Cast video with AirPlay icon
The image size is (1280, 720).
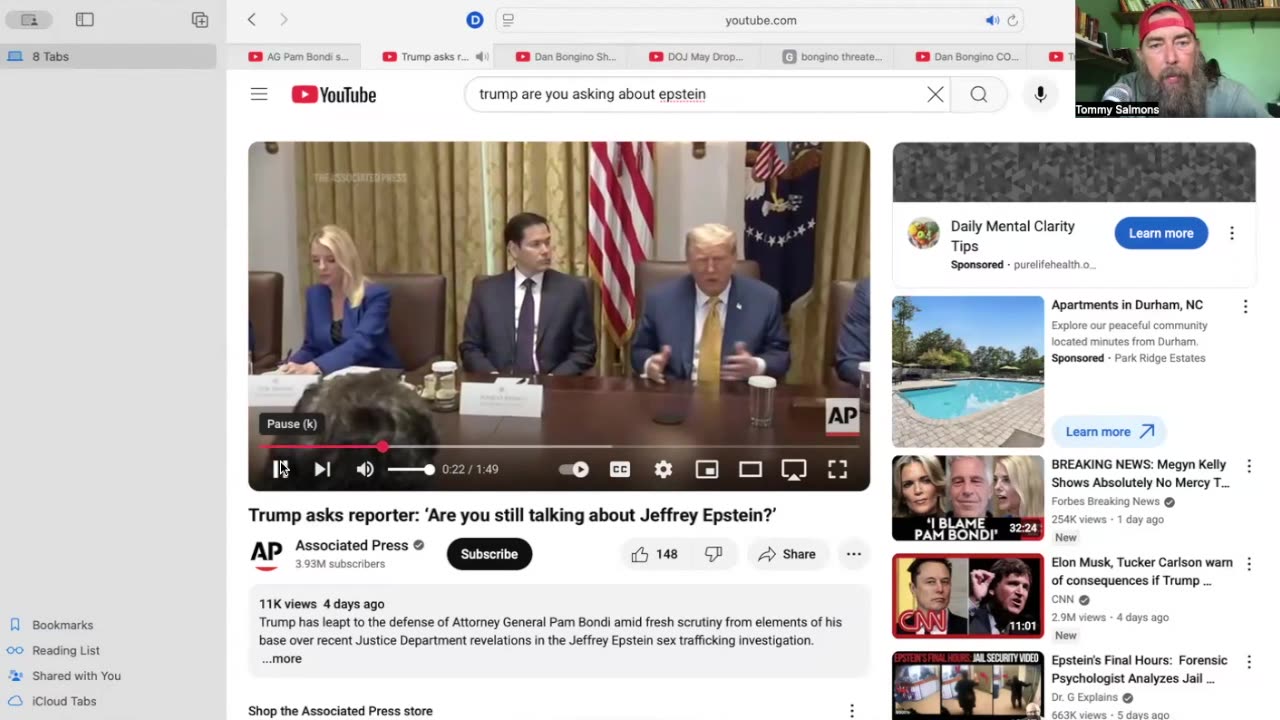pyautogui.click(x=794, y=469)
